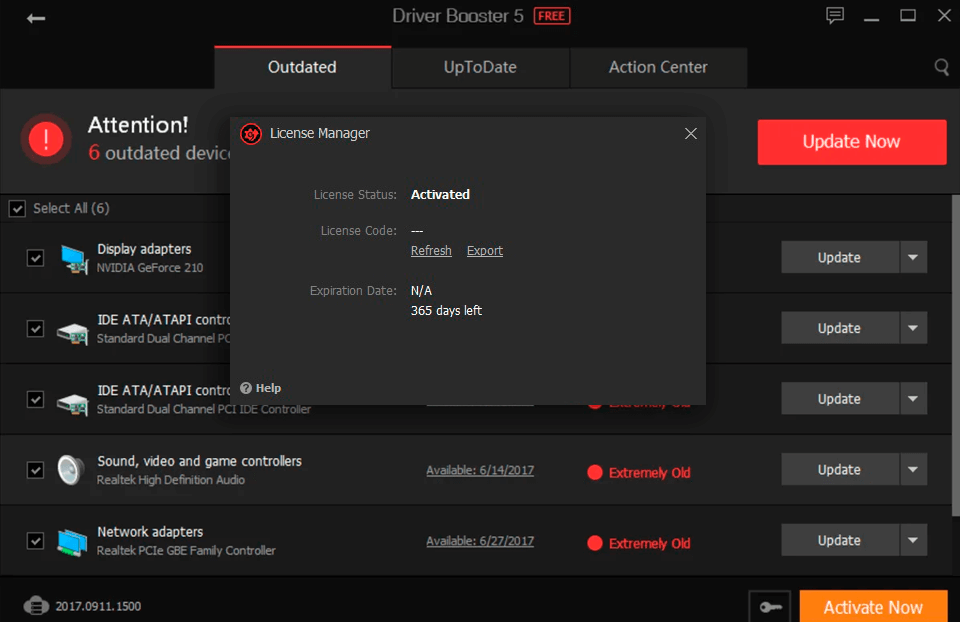960x622 pixels.
Task: Expand Update dropdown for Realtek High Definition Audio
Action: tap(913, 470)
